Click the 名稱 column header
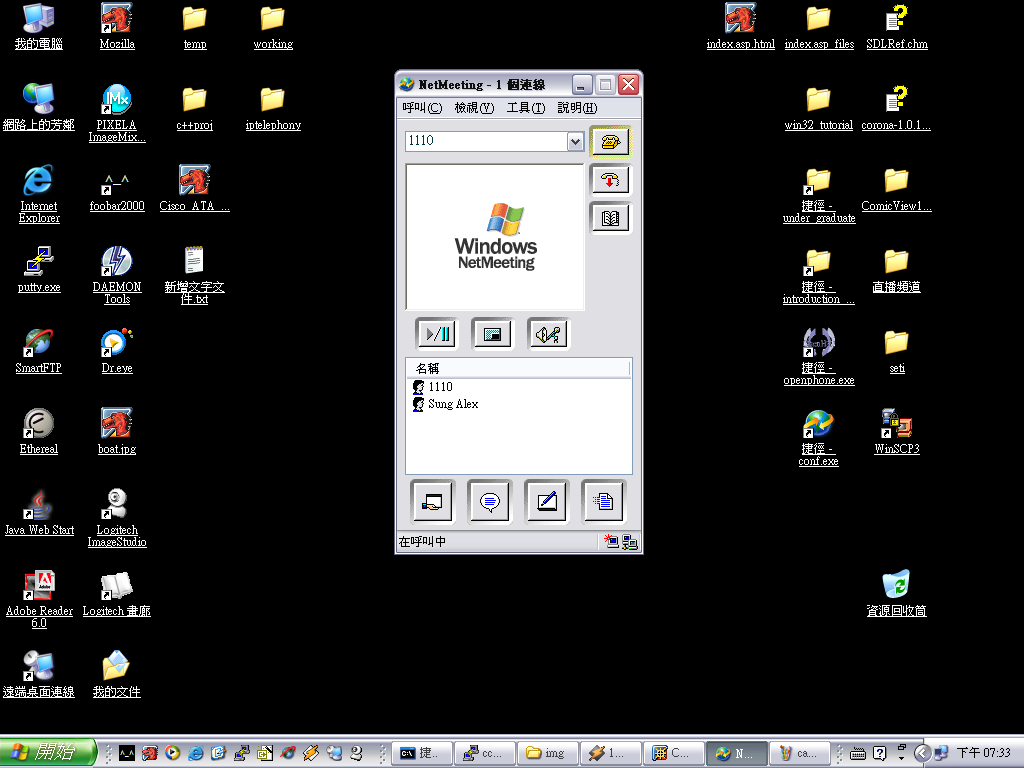The width and height of the screenshot is (1024, 768). 518,368
